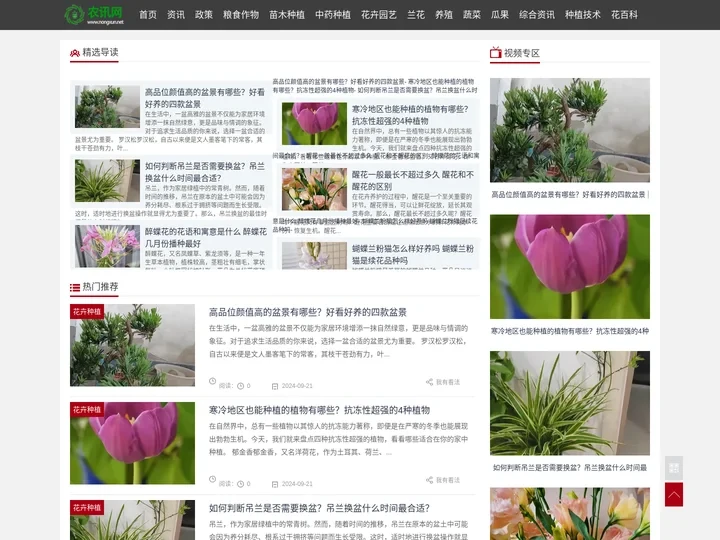Click the 醒花 bouquet thumbnail in 精选导读
720x540 pixels.
point(315,189)
